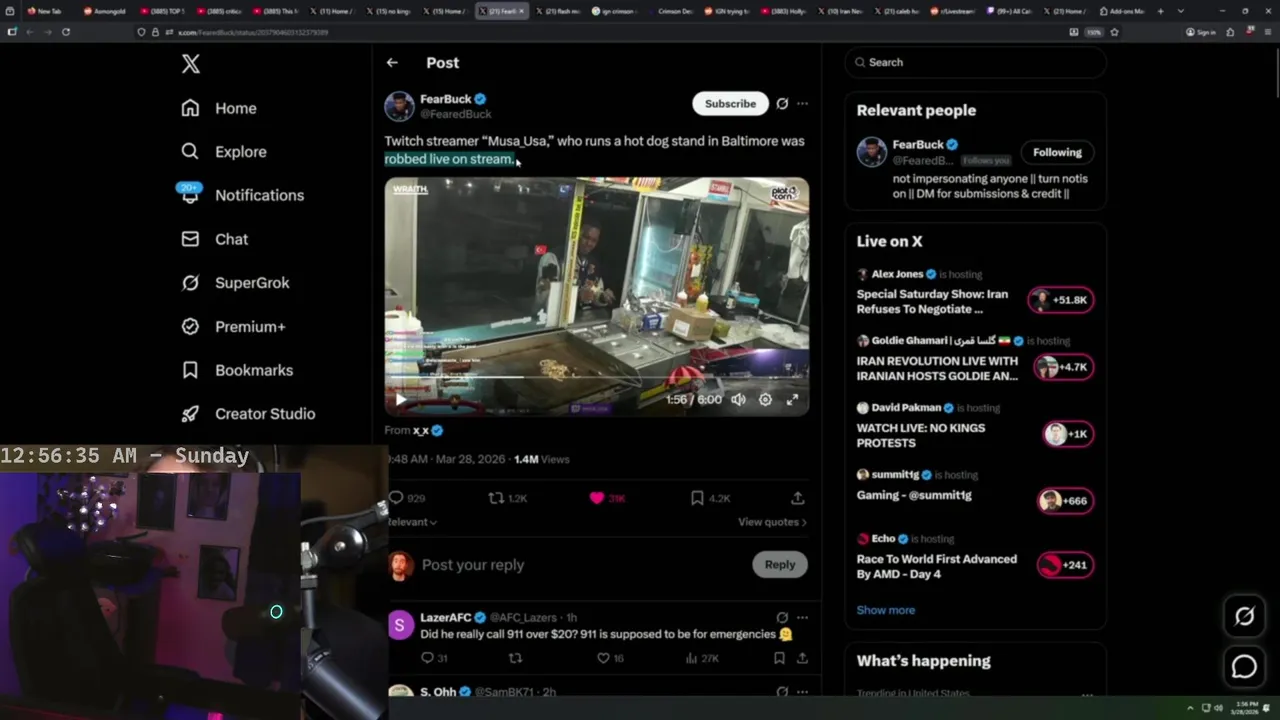This screenshot has width=1280, height=720.
Task: Click the browser address bar
Action: coord(600,32)
